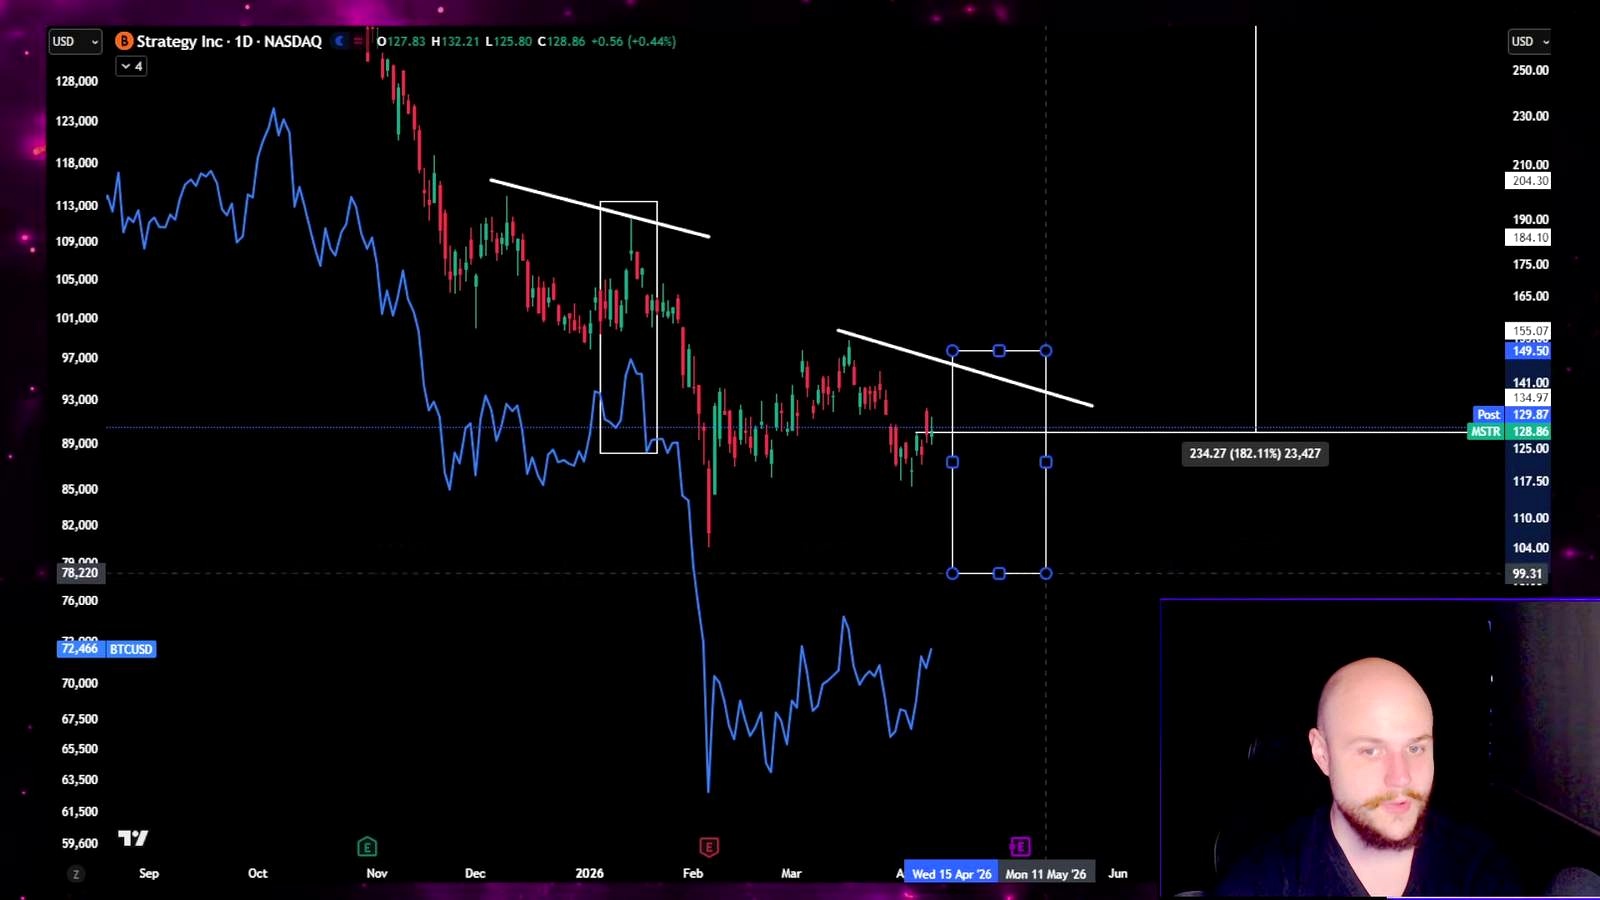The image size is (1600, 900).
Task: Click the Strategy Inc · 1D · NASDAQ title
Action: (x=229, y=41)
